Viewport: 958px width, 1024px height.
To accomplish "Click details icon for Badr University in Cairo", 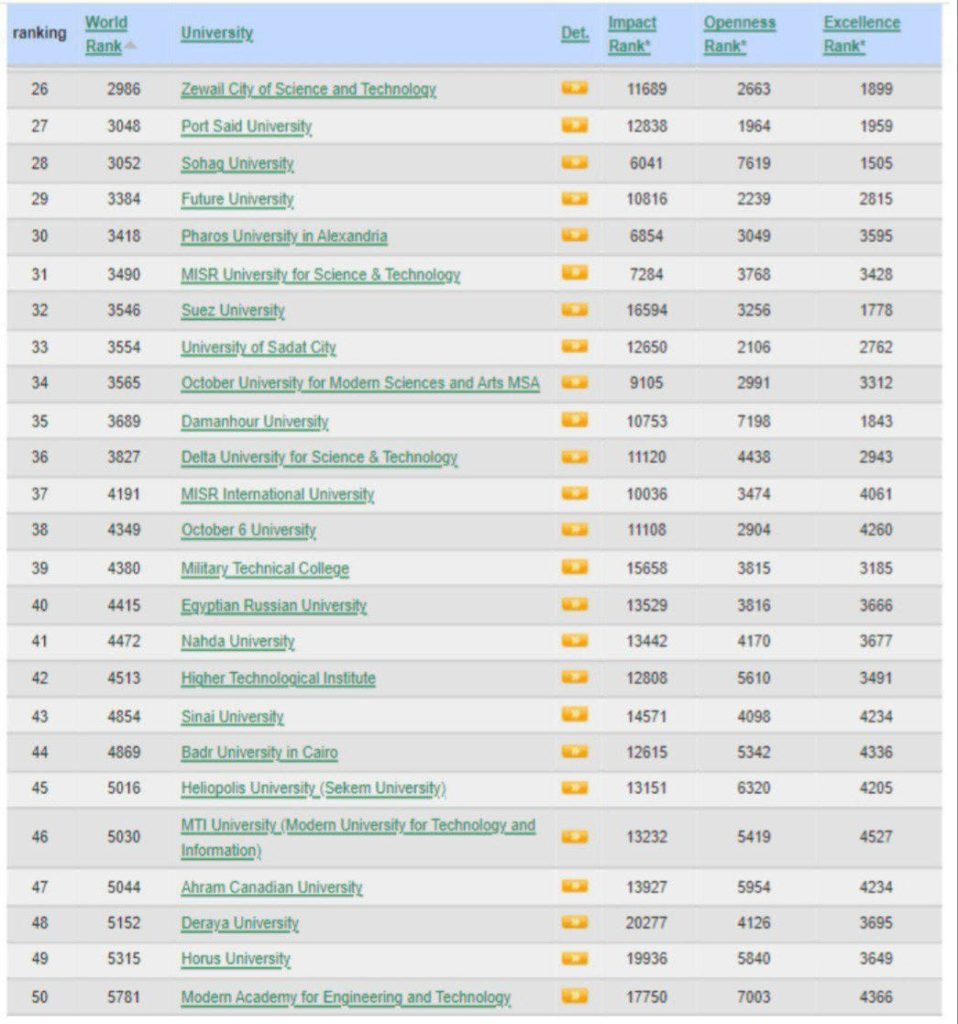I will 575,752.
